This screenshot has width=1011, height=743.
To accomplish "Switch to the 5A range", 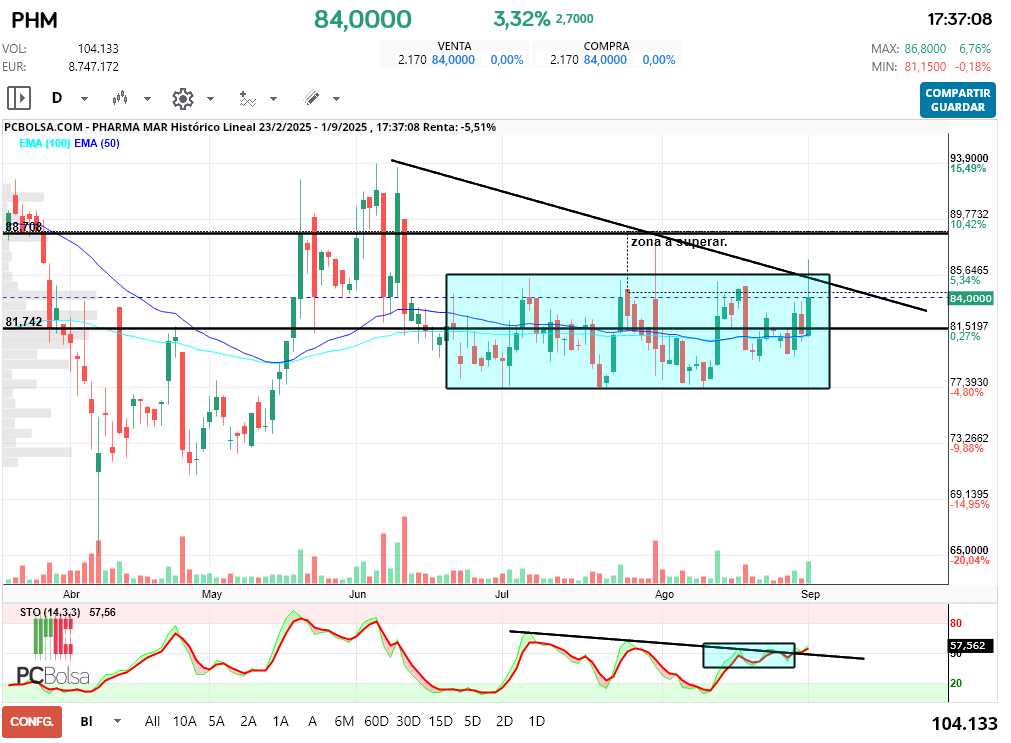I will pos(217,721).
